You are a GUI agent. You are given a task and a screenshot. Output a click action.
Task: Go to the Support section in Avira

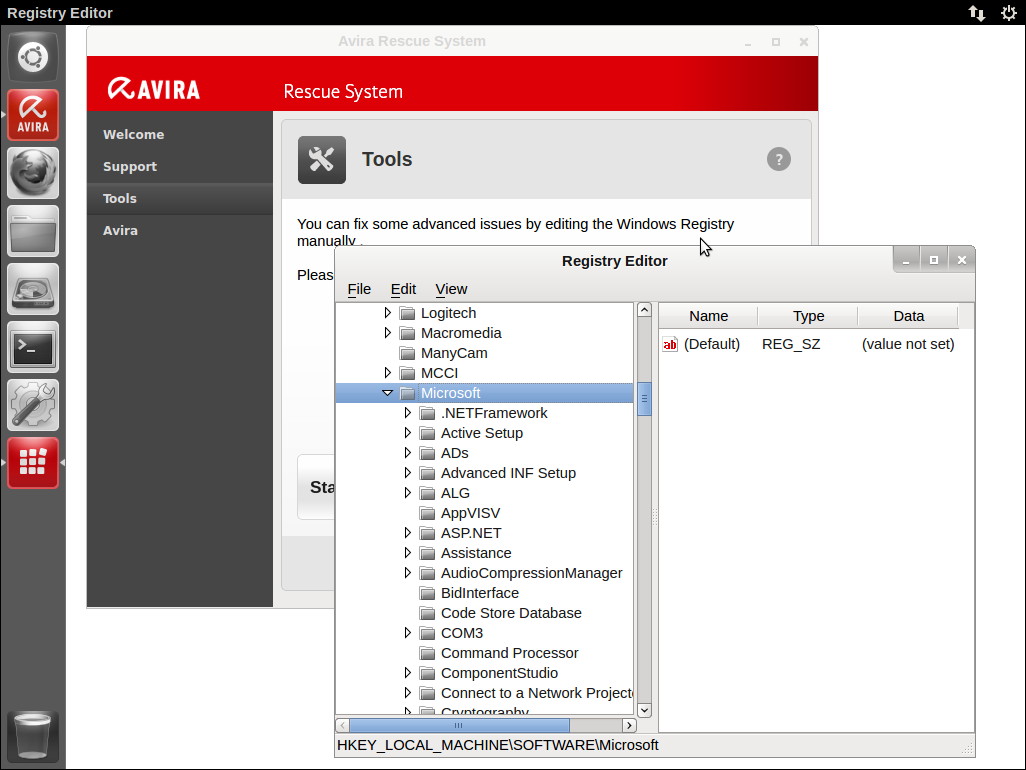tap(130, 167)
